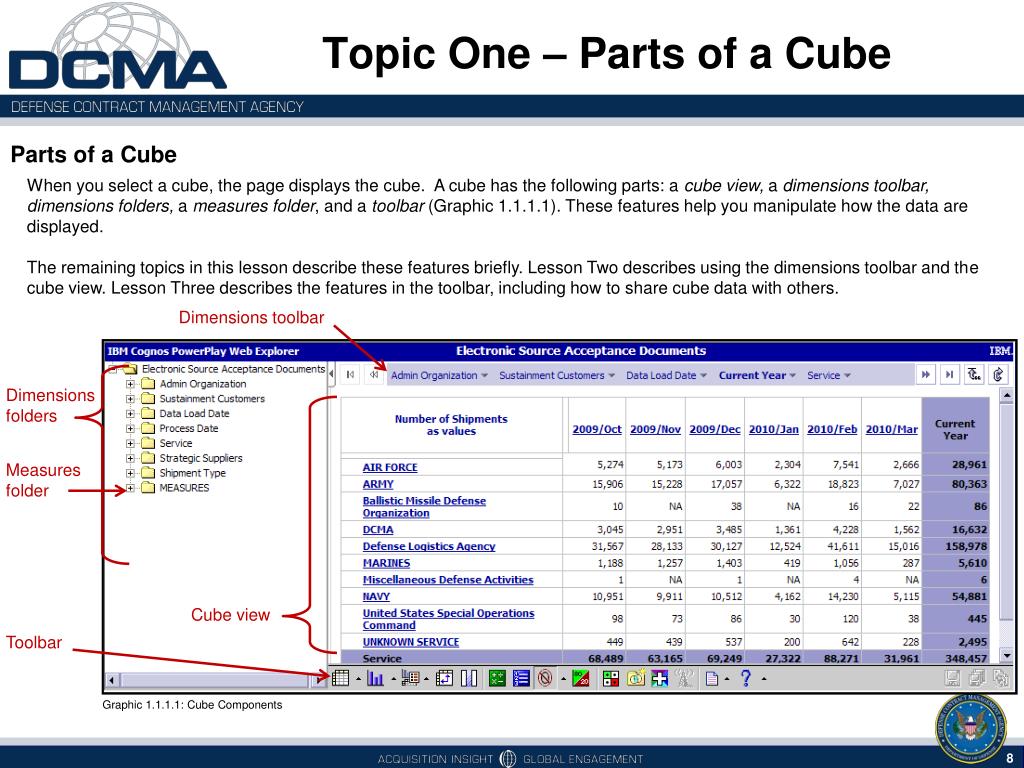The image size is (1024, 768).
Task: Select the crosstab display icon in bottom toolbar
Action: (340, 679)
